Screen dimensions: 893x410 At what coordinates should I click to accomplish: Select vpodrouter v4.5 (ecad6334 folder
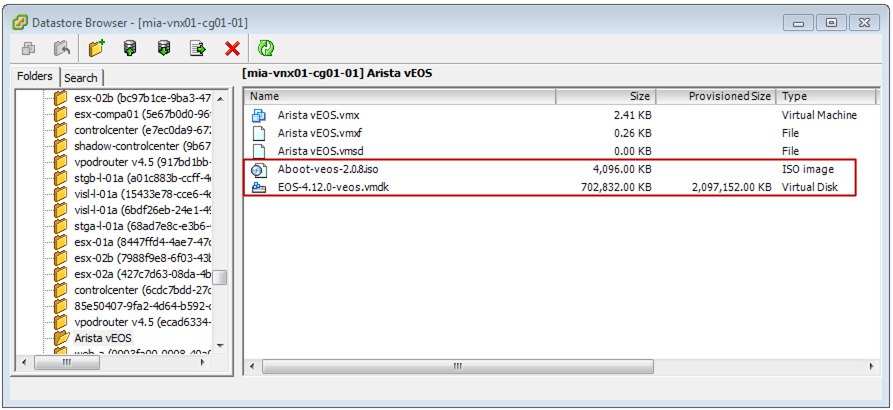point(143,322)
